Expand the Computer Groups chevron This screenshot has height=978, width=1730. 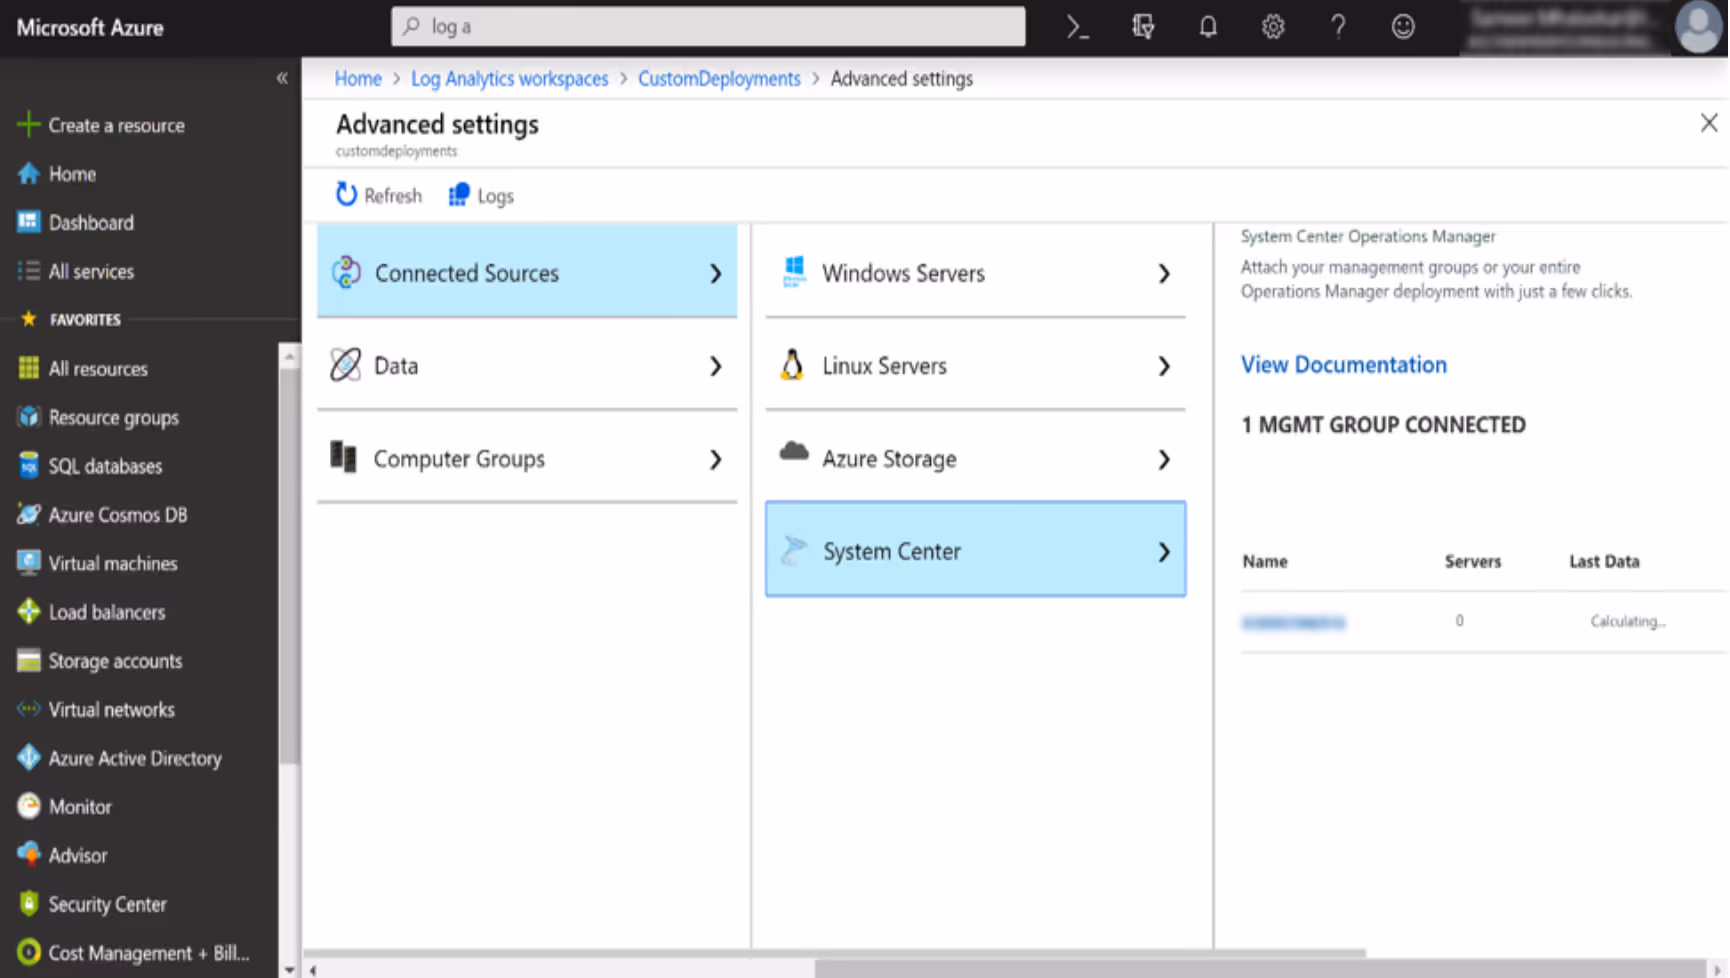(715, 459)
